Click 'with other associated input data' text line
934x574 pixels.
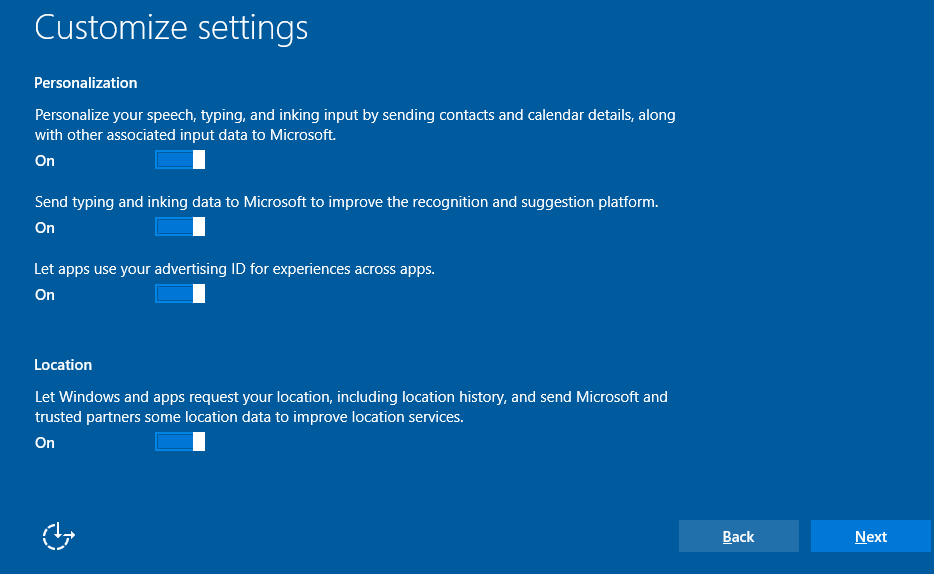[185, 135]
